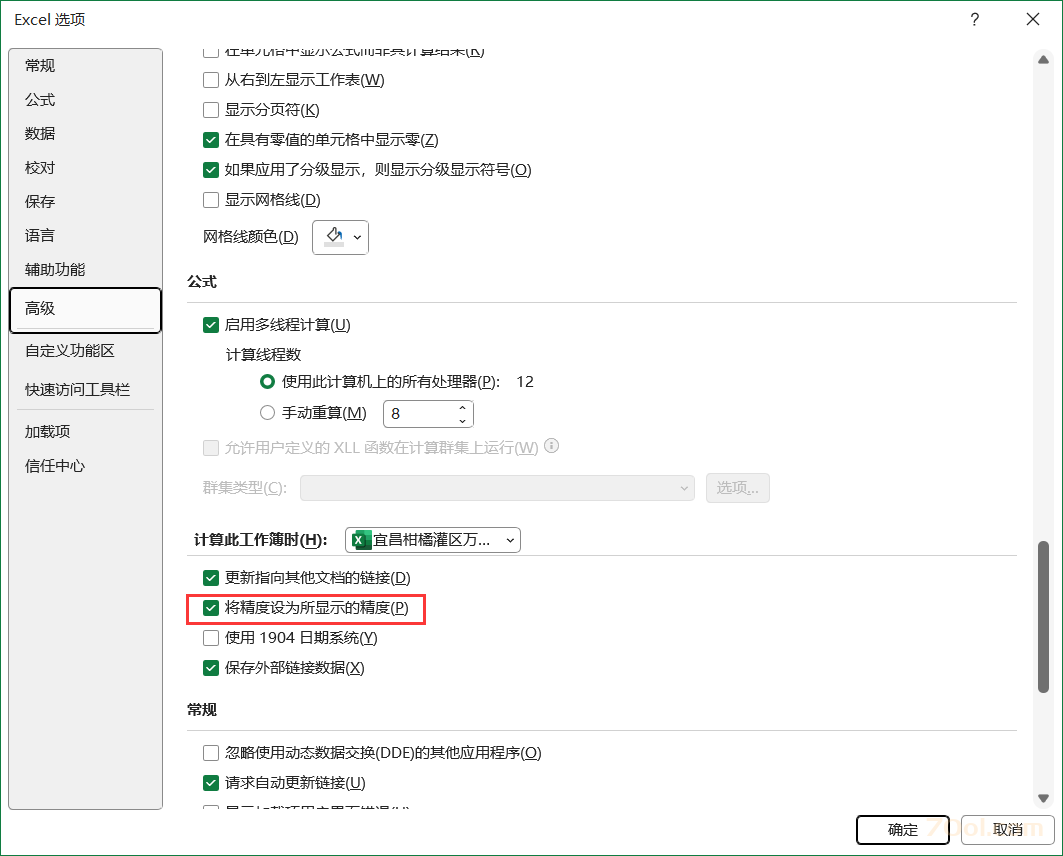This screenshot has width=1063, height=856.
Task: Click the 计算线程数 label
Action: tap(263, 354)
